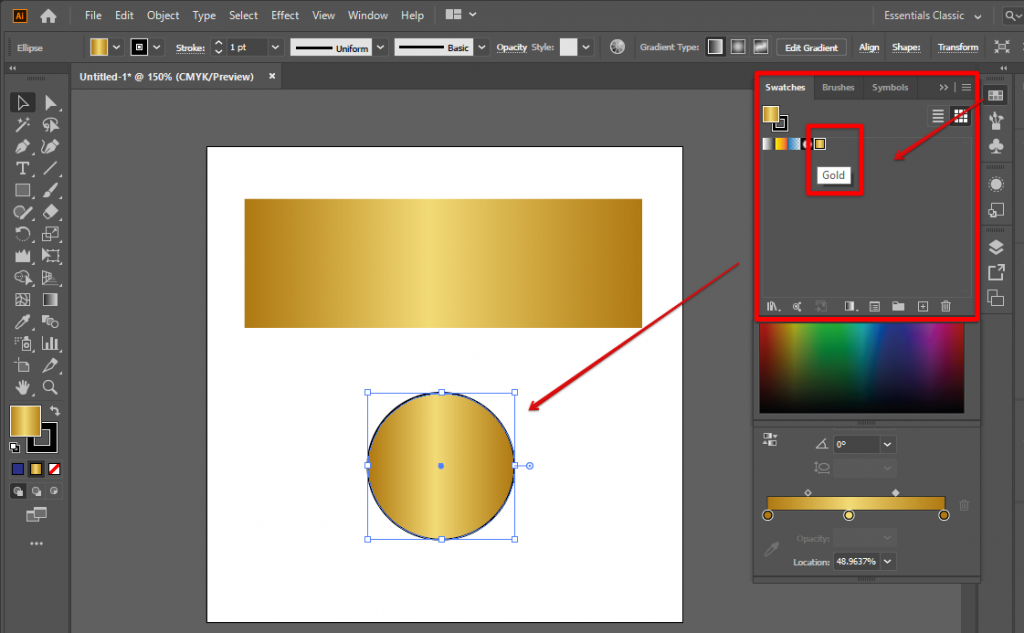Select the Gold swatch
Viewport: 1024px width, 633px height.
click(x=819, y=143)
